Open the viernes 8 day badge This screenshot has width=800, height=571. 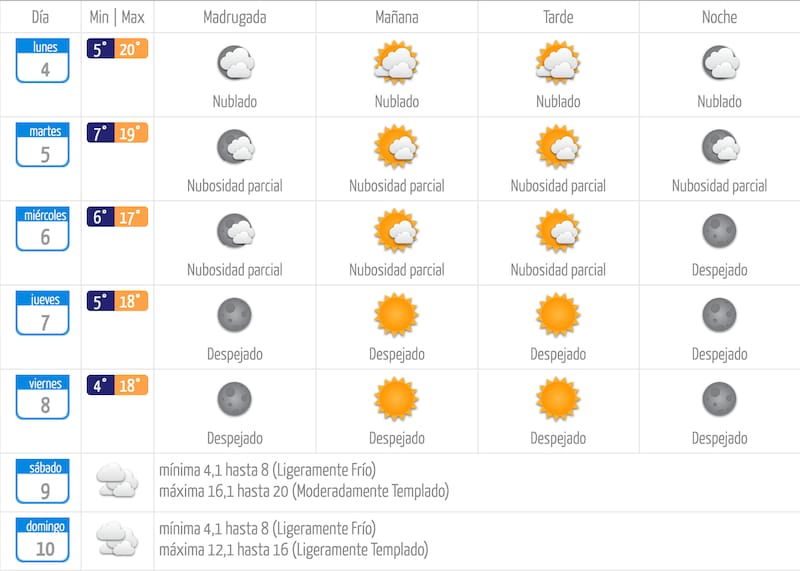[44, 397]
